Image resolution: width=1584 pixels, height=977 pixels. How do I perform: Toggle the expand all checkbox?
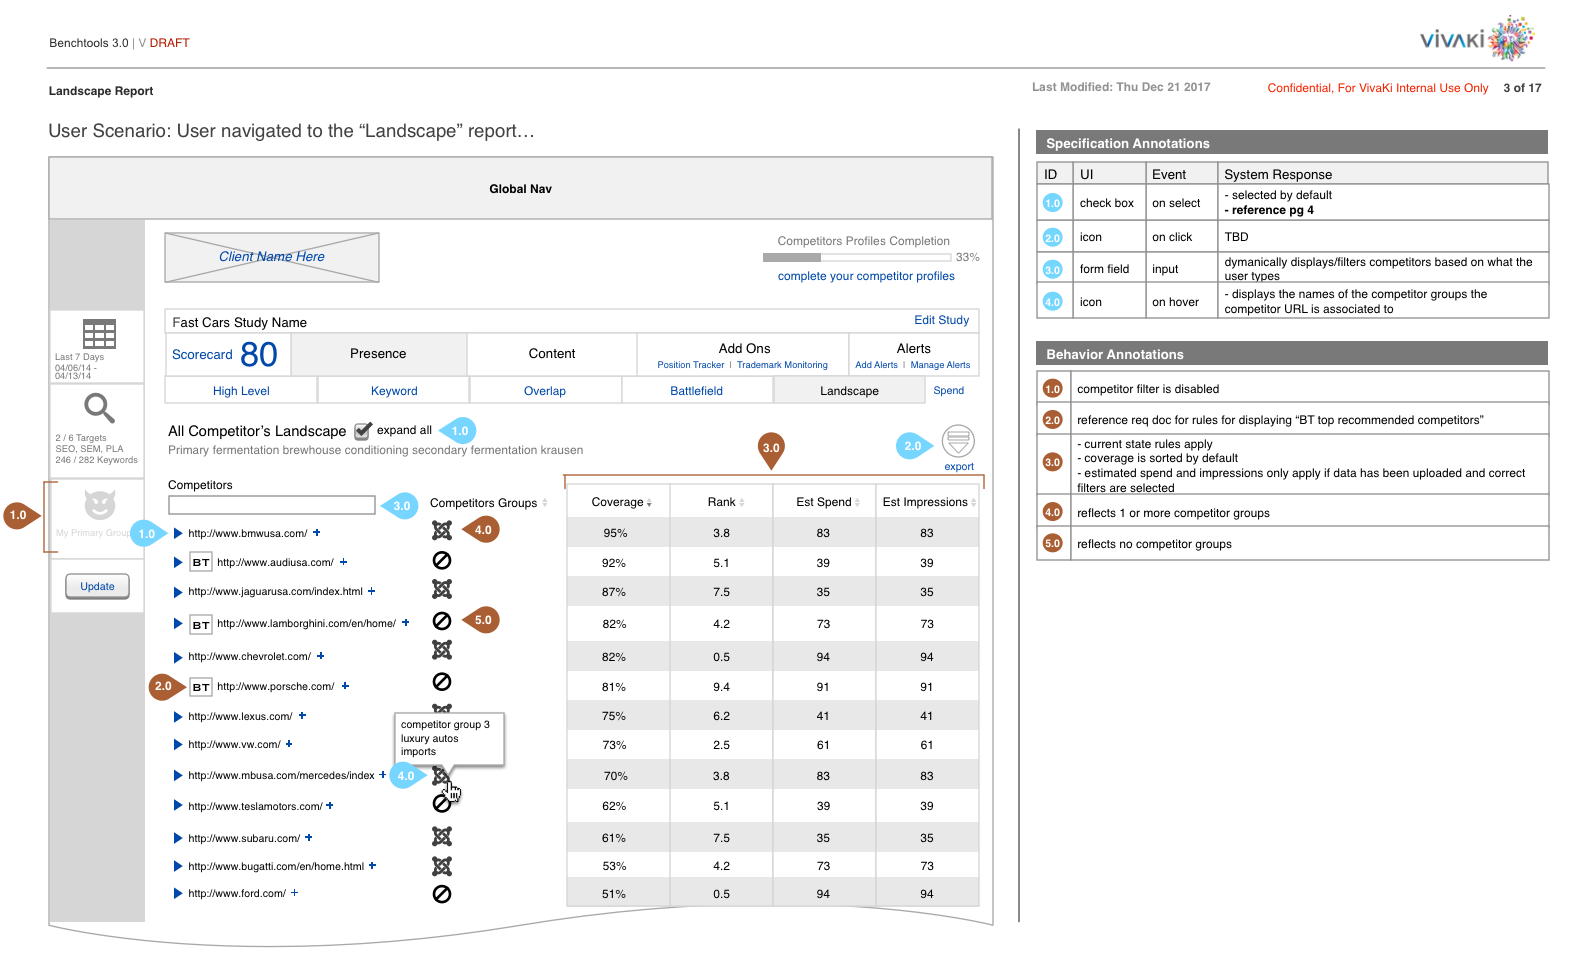[x=363, y=431]
